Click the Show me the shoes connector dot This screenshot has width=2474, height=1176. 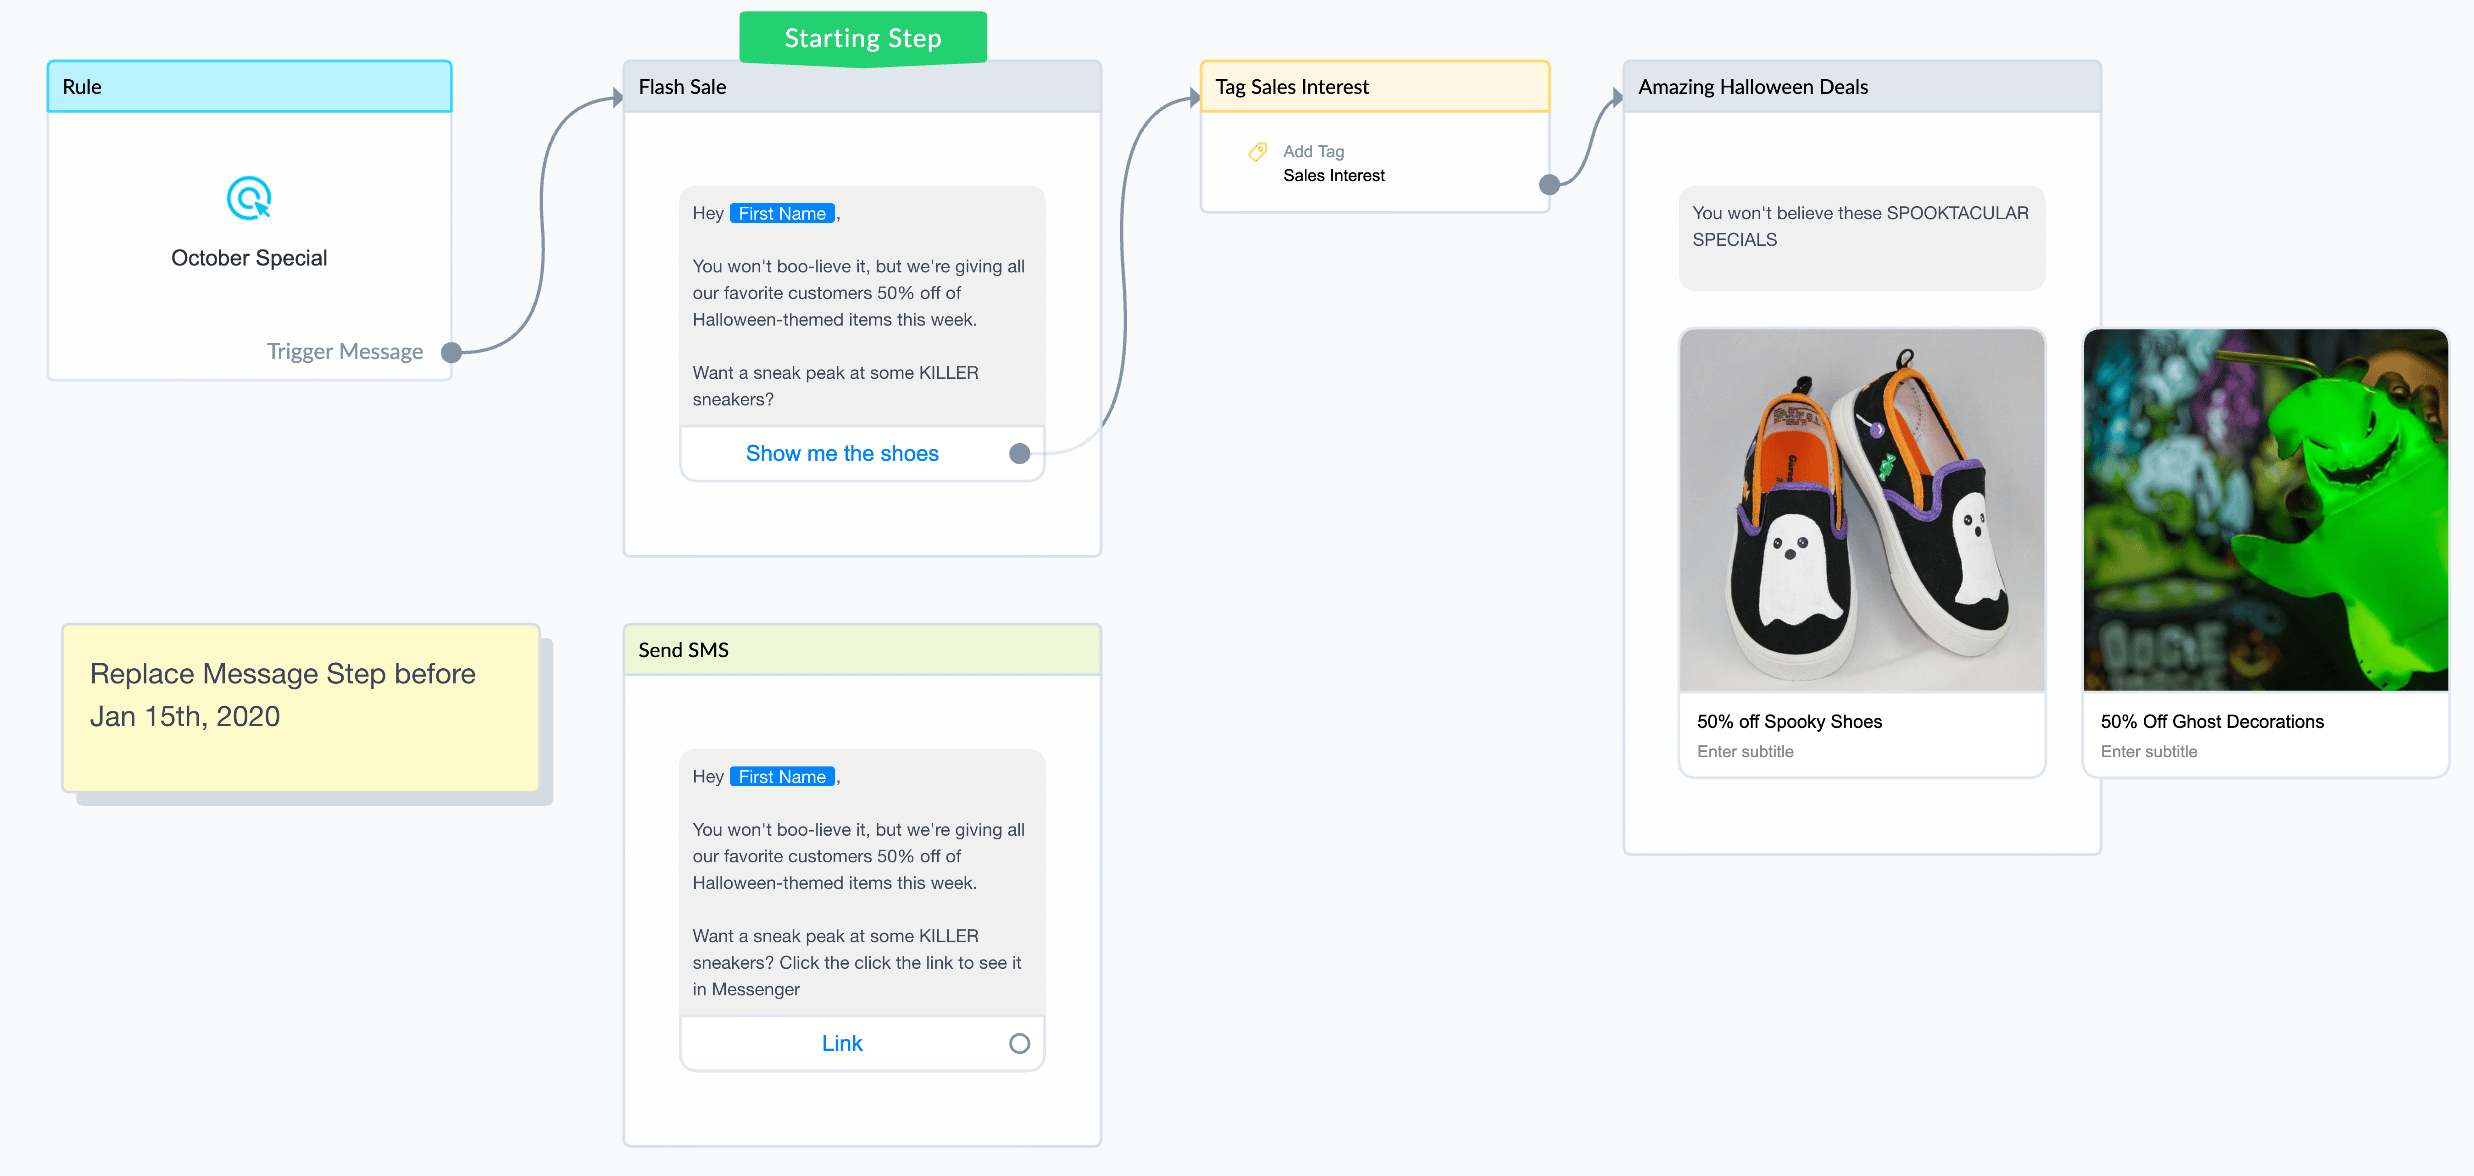1019,454
